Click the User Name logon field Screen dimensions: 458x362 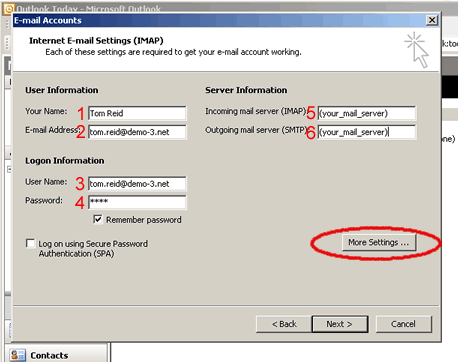(x=137, y=184)
